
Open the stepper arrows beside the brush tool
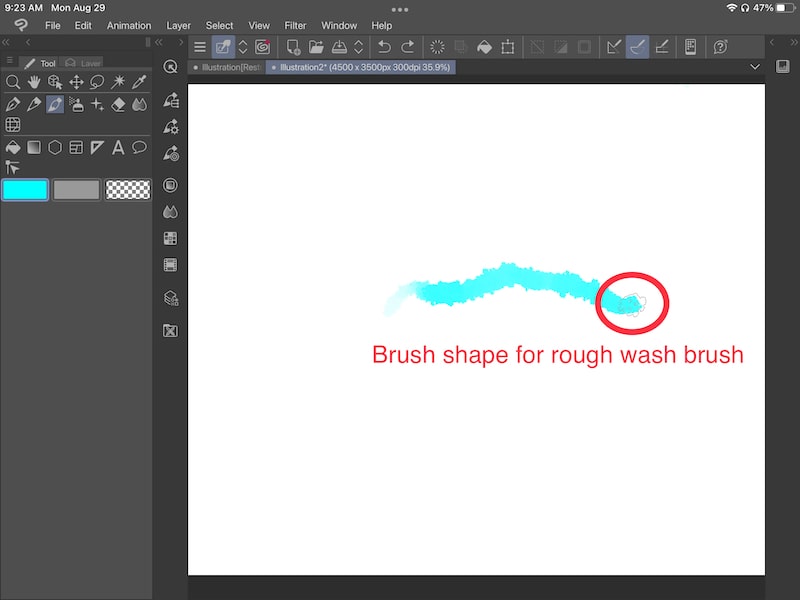click(x=242, y=47)
